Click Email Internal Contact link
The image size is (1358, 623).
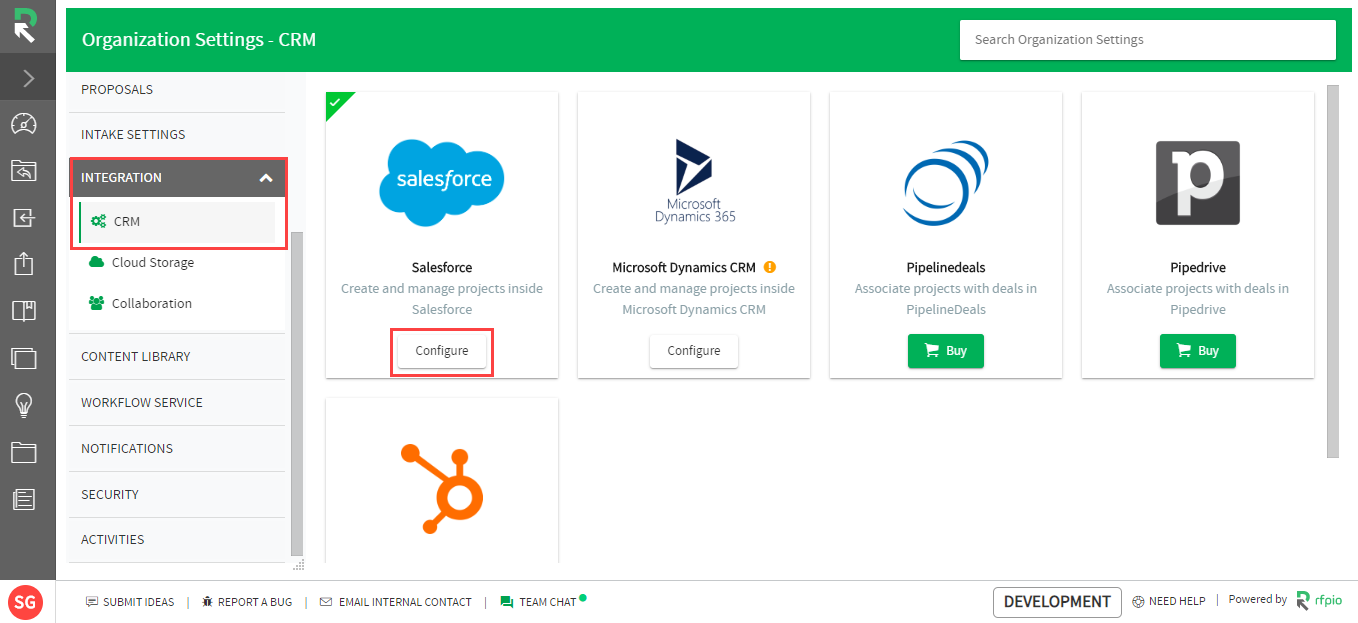[x=405, y=602]
